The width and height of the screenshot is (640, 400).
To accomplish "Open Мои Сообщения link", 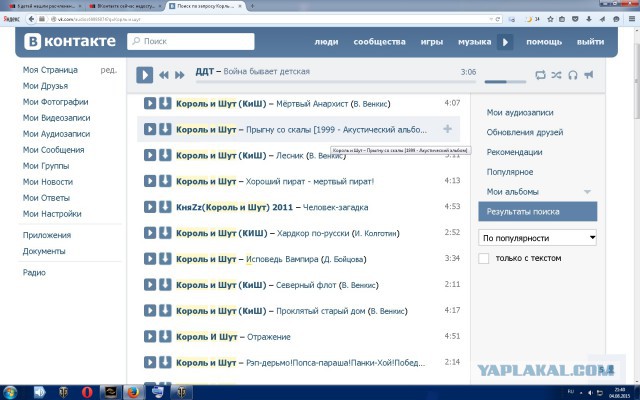I will point(53,150).
